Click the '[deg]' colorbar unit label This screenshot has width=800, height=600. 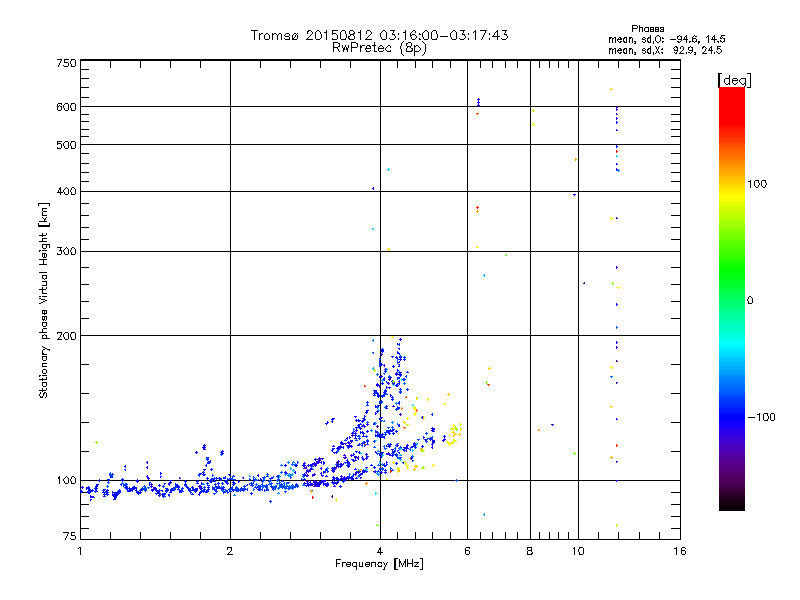pyautogui.click(x=734, y=80)
